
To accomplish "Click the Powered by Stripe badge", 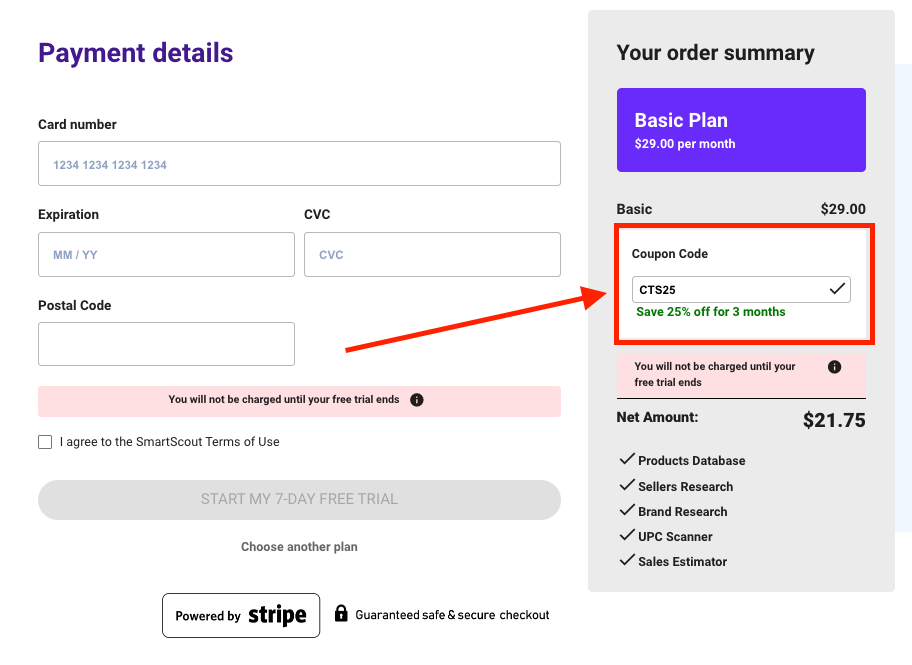I will coord(241,615).
